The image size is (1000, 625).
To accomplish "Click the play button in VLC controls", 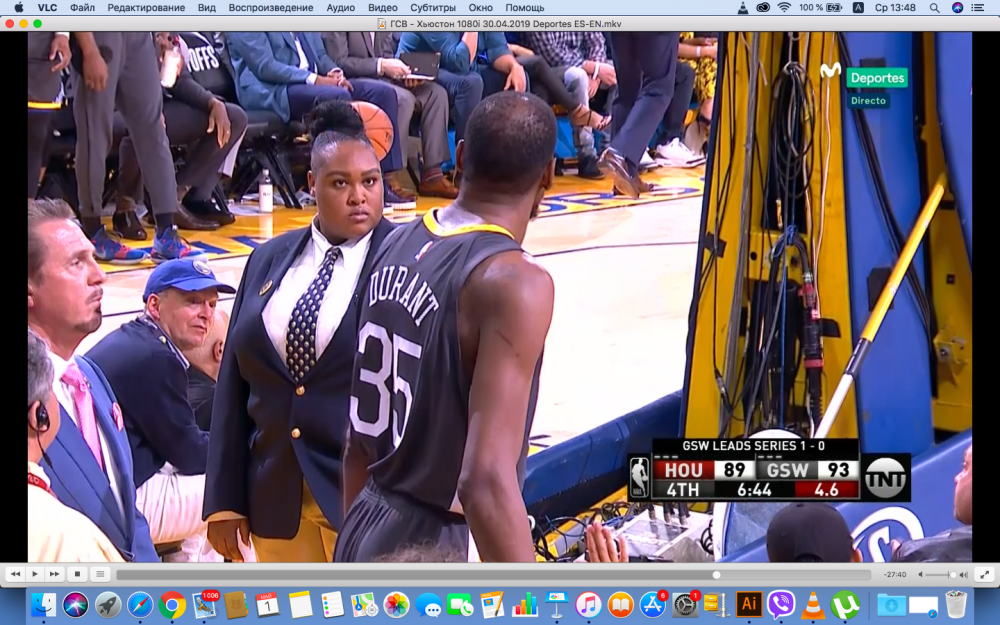I will pyautogui.click(x=35, y=574).
